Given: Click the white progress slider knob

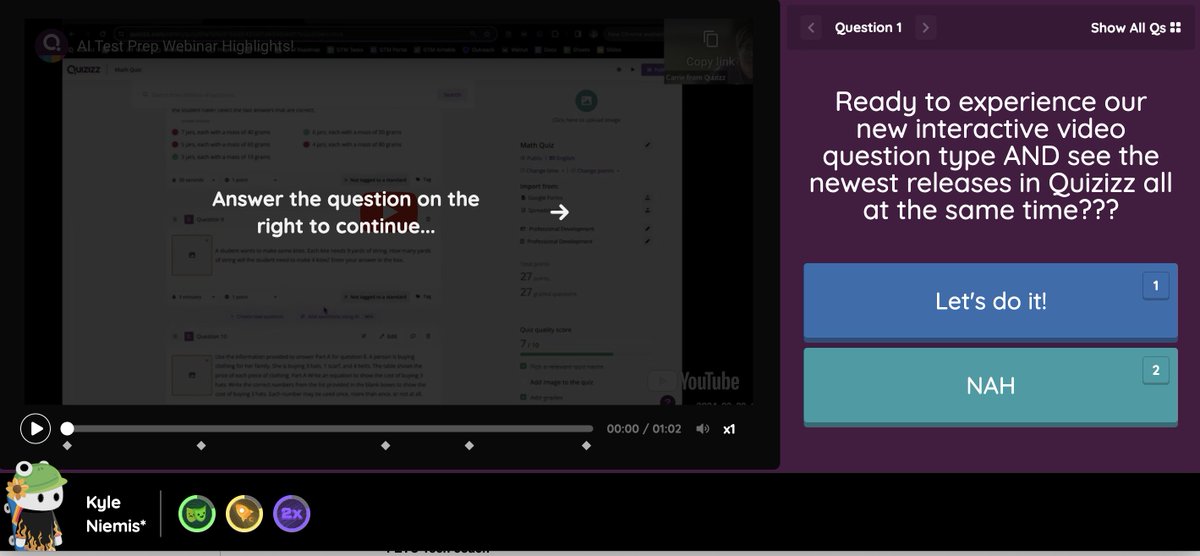Looking at the screenshot, I should [67, 429].
